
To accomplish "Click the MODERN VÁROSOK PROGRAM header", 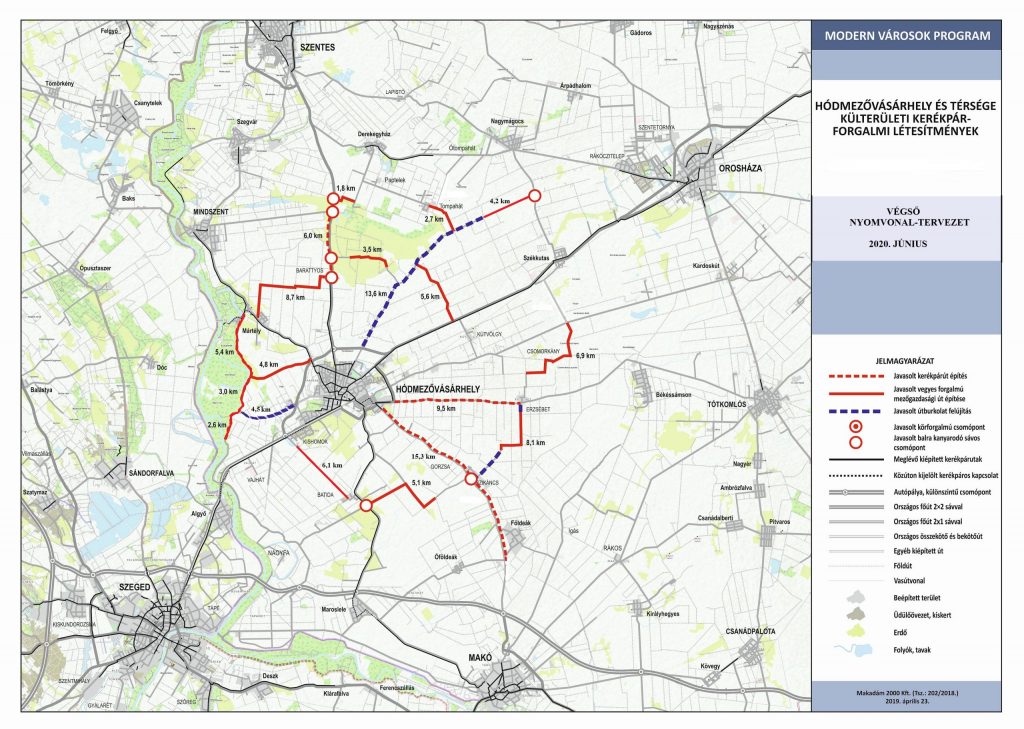I will point(907,36).
